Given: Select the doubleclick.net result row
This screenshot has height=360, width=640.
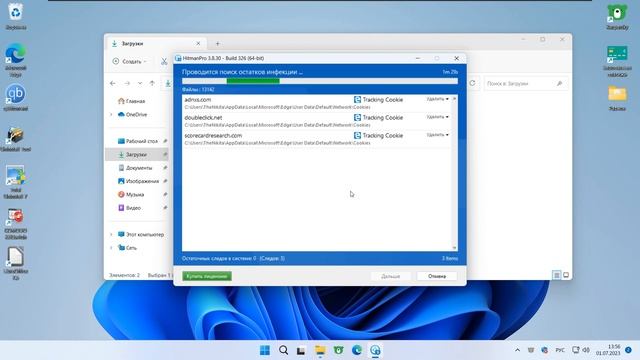Looking at the screenshot, I should pos(317,121).
